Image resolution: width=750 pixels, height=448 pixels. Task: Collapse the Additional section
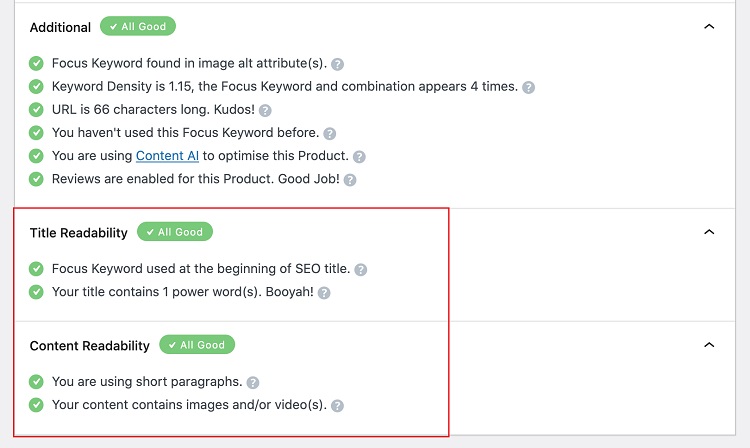coord(709,27)
